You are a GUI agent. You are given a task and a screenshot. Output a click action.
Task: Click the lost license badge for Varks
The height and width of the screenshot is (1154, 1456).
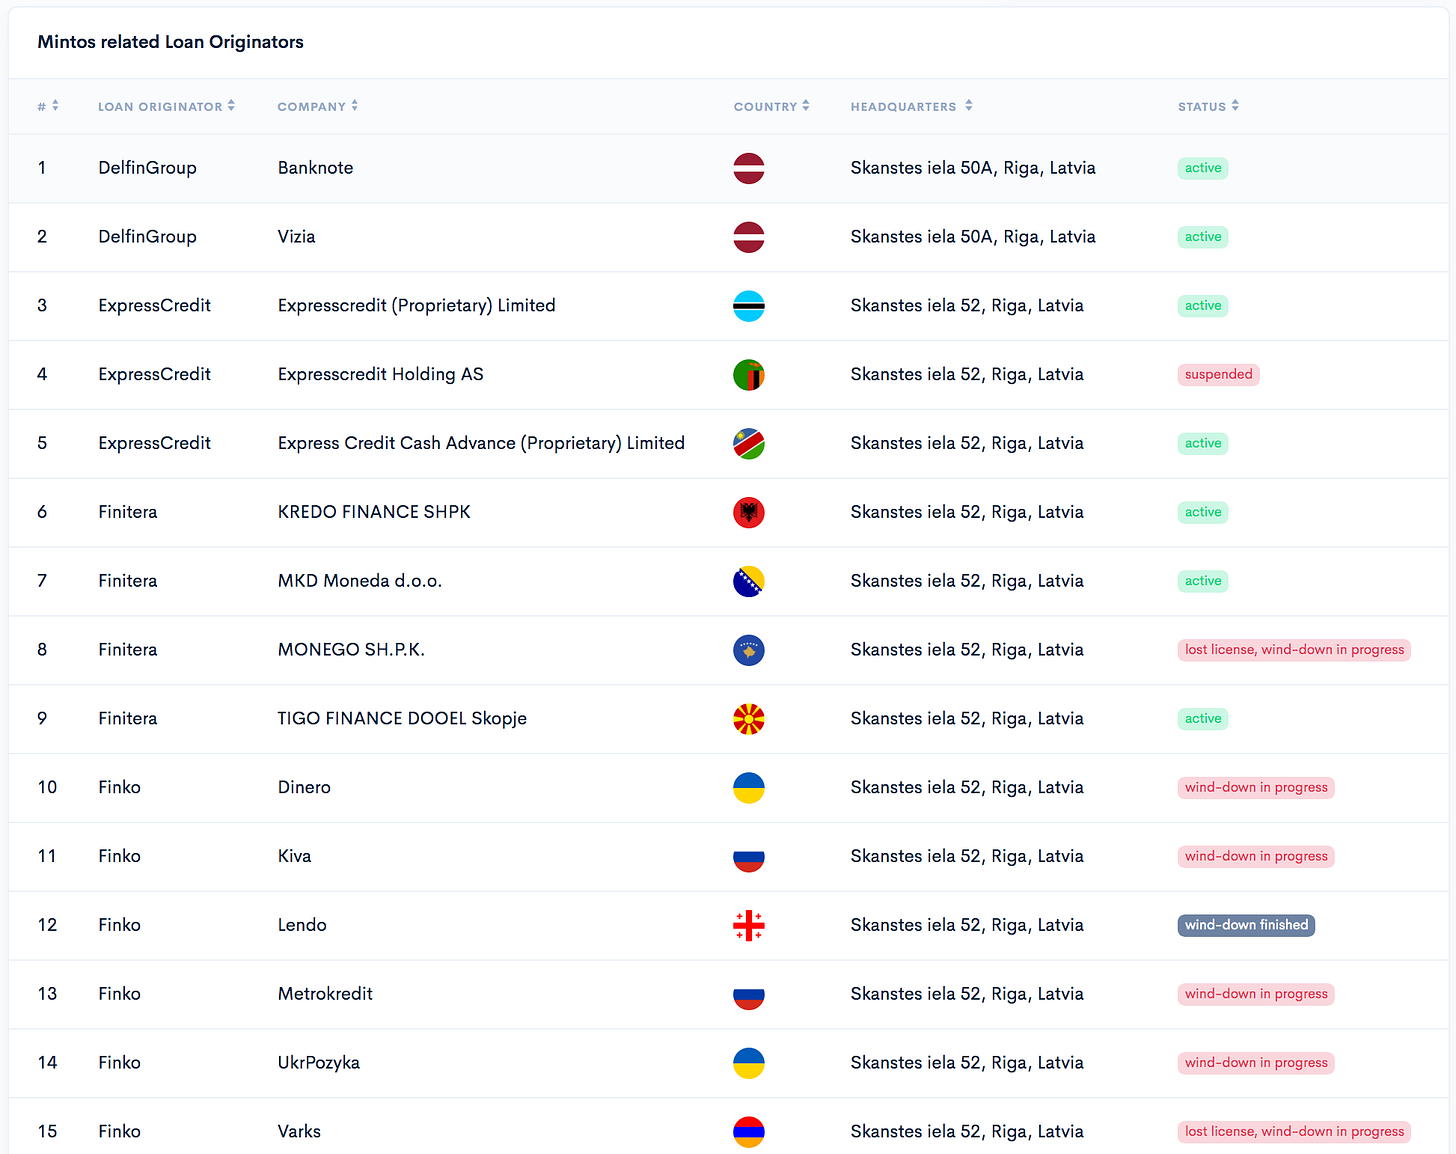point(1294,1132)
